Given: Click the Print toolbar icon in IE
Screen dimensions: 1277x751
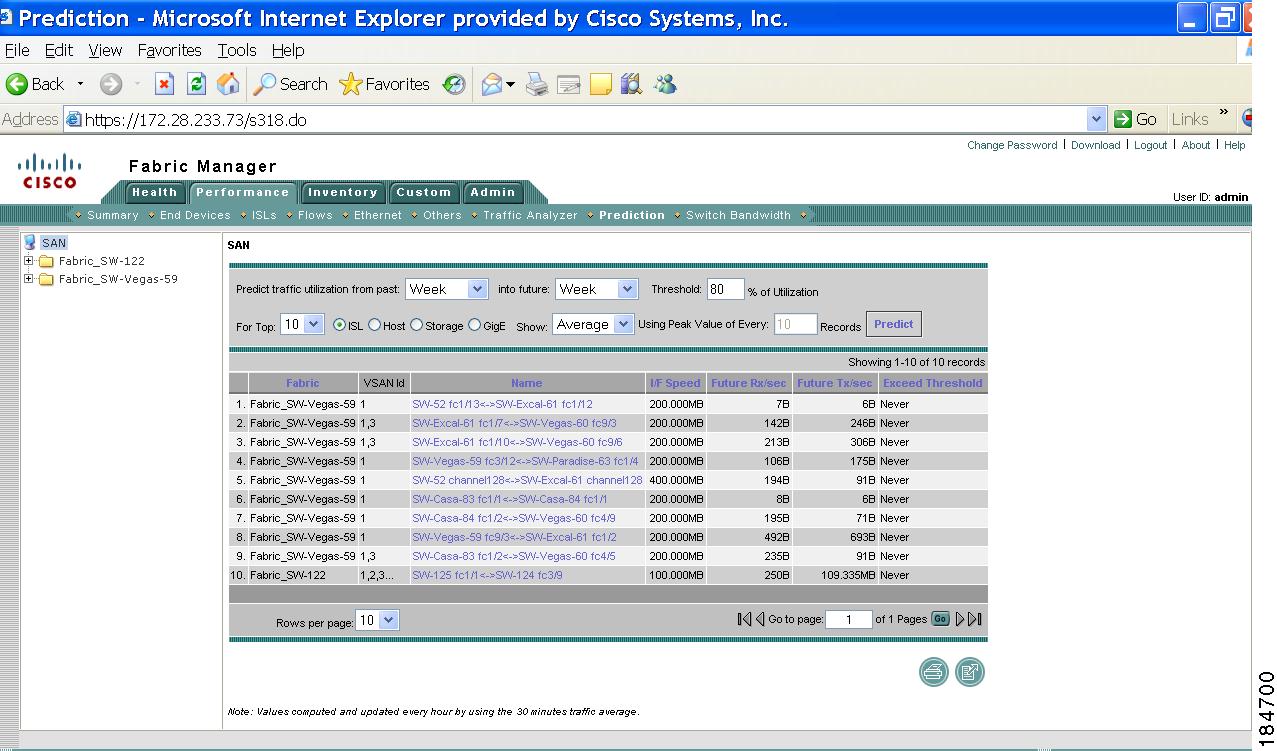Looking at the screenshot, I should [x=537, y=85].
